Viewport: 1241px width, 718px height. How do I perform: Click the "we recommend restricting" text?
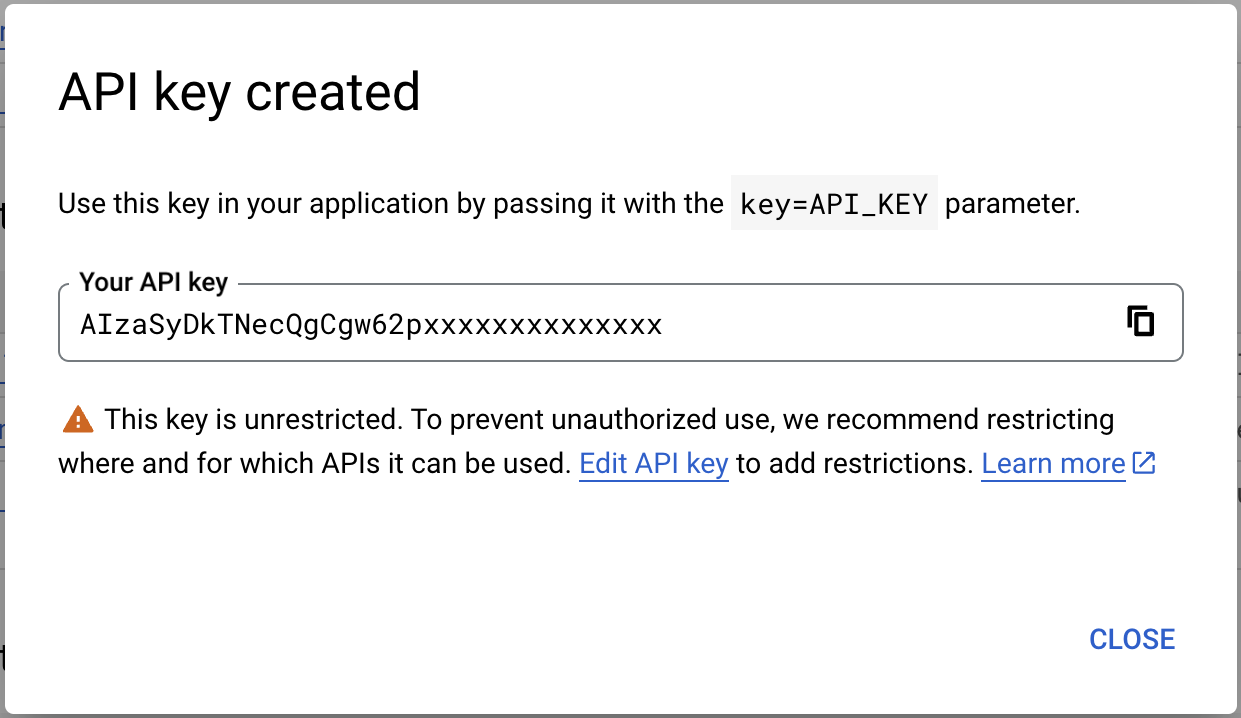click(x=948, y=419)
